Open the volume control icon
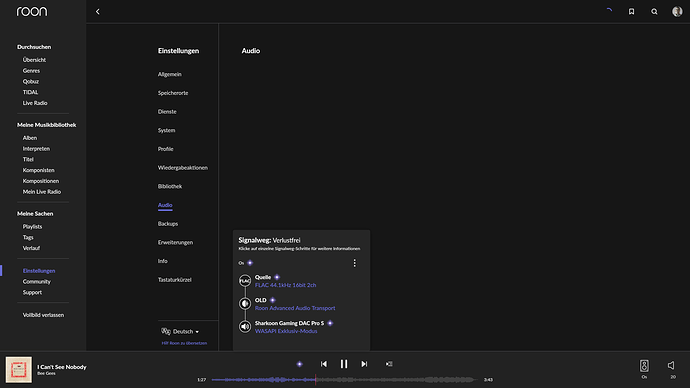Image resolution: width=690 pixels, height=388 pixels. point(672,366)
